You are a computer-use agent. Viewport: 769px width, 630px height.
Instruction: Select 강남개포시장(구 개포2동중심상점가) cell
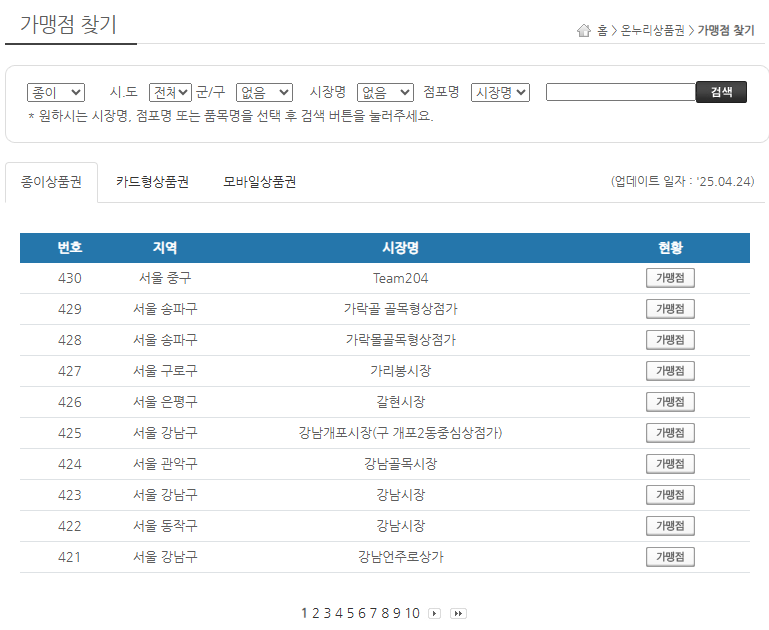coord(401,433)
